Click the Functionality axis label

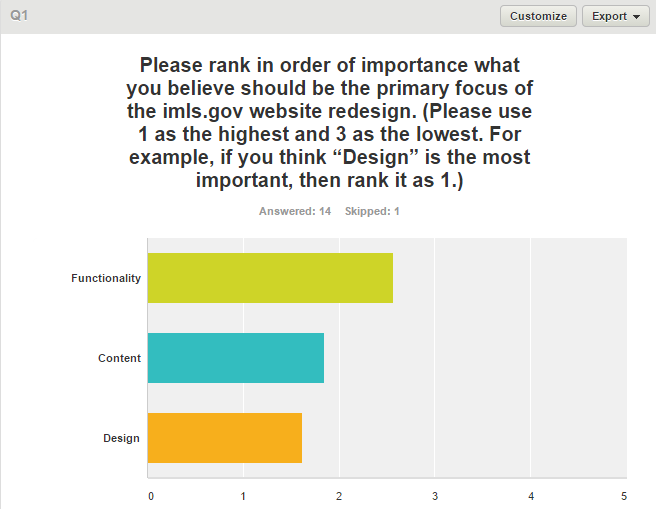tap(106, 278)
